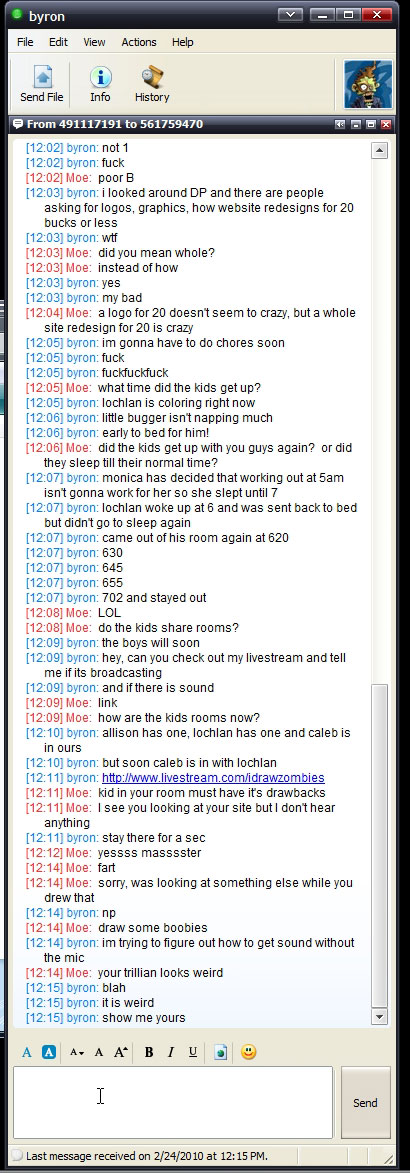410x1173 pixels.
Task: Open the Actions menu
Action: [x=139, y=42]
